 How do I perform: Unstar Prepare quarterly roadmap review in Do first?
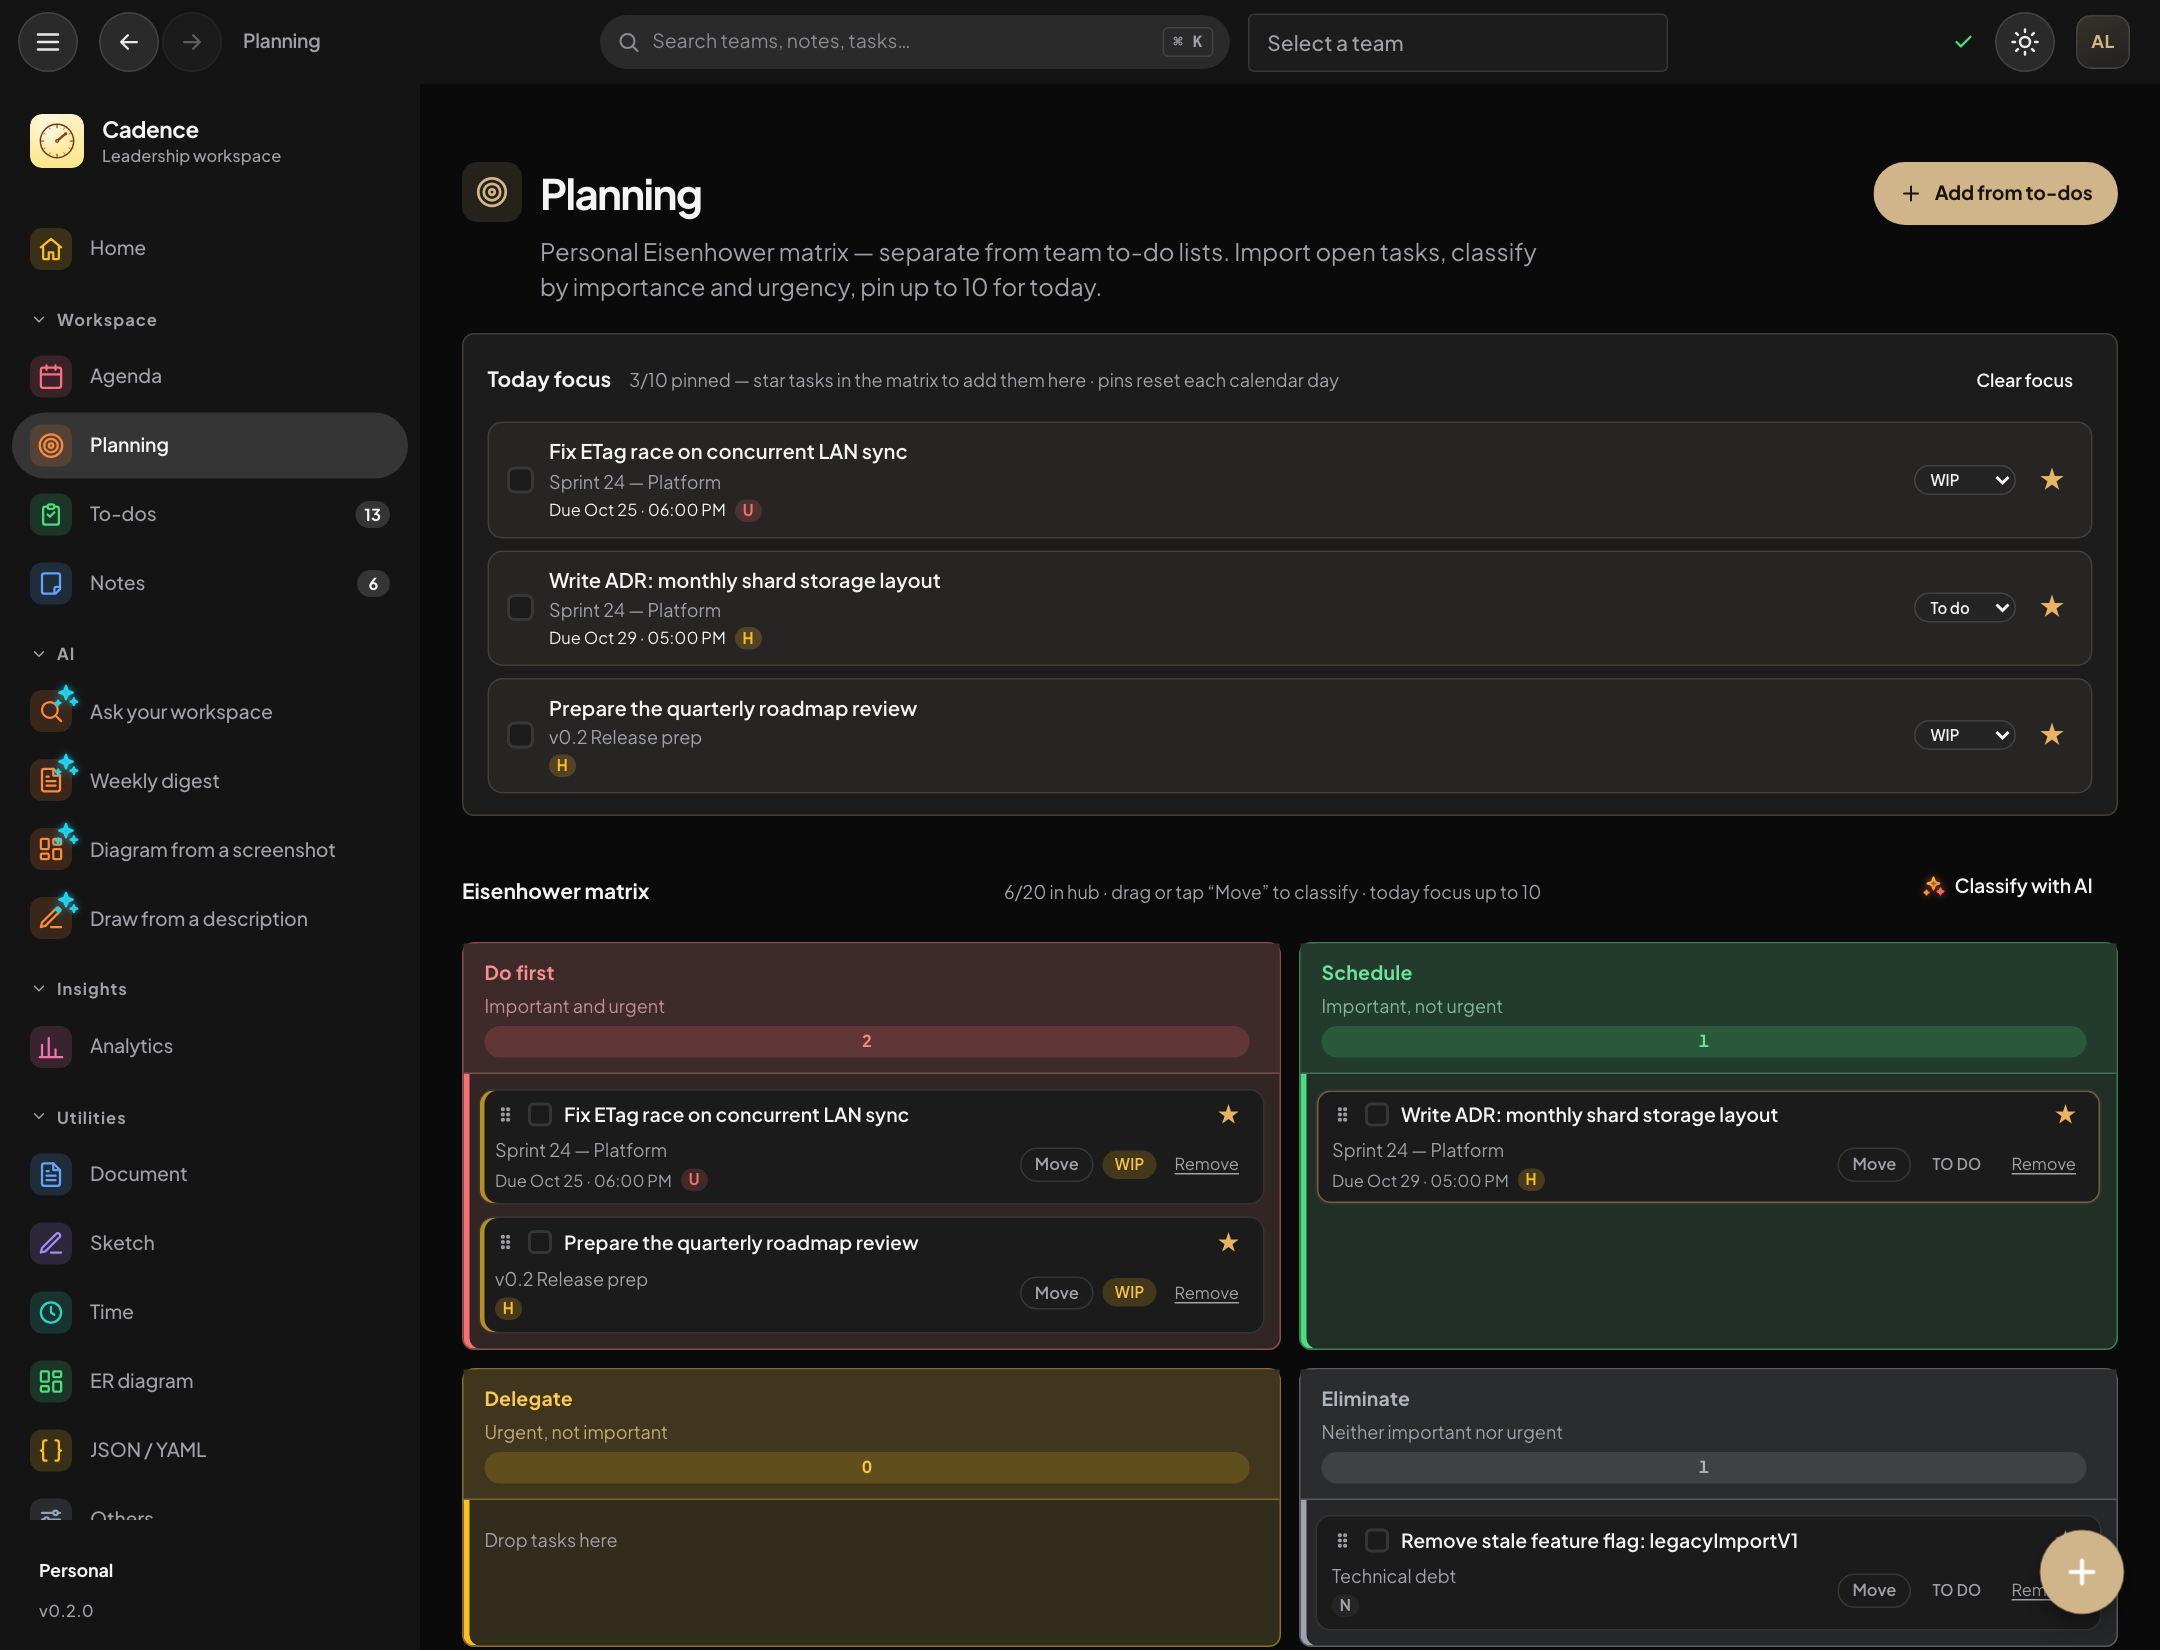[1228, 1243]
